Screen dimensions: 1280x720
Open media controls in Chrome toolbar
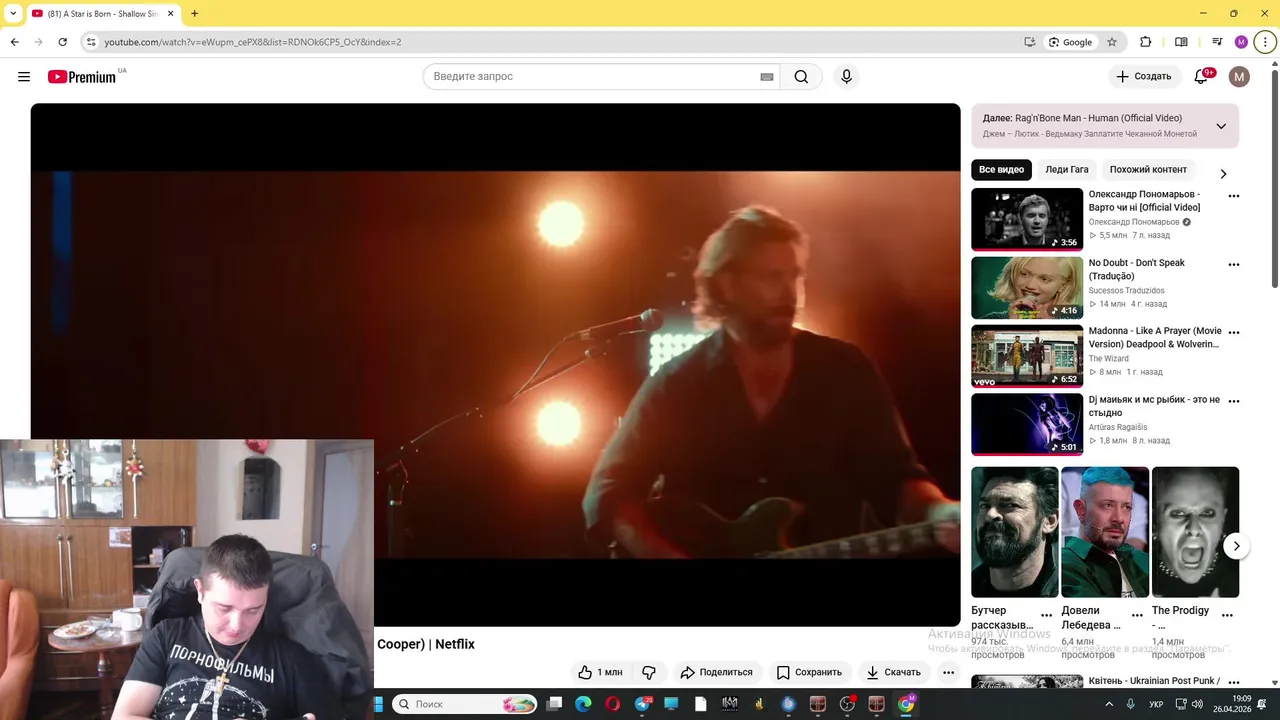tap(1216, 42)
